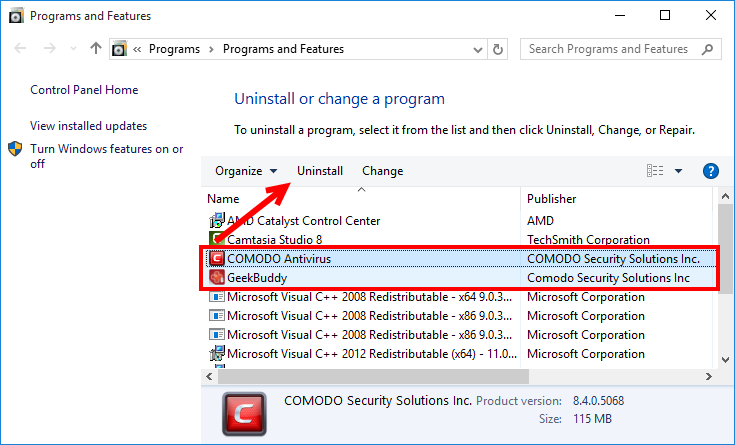Click the change view layout icon

coord(655,171)
